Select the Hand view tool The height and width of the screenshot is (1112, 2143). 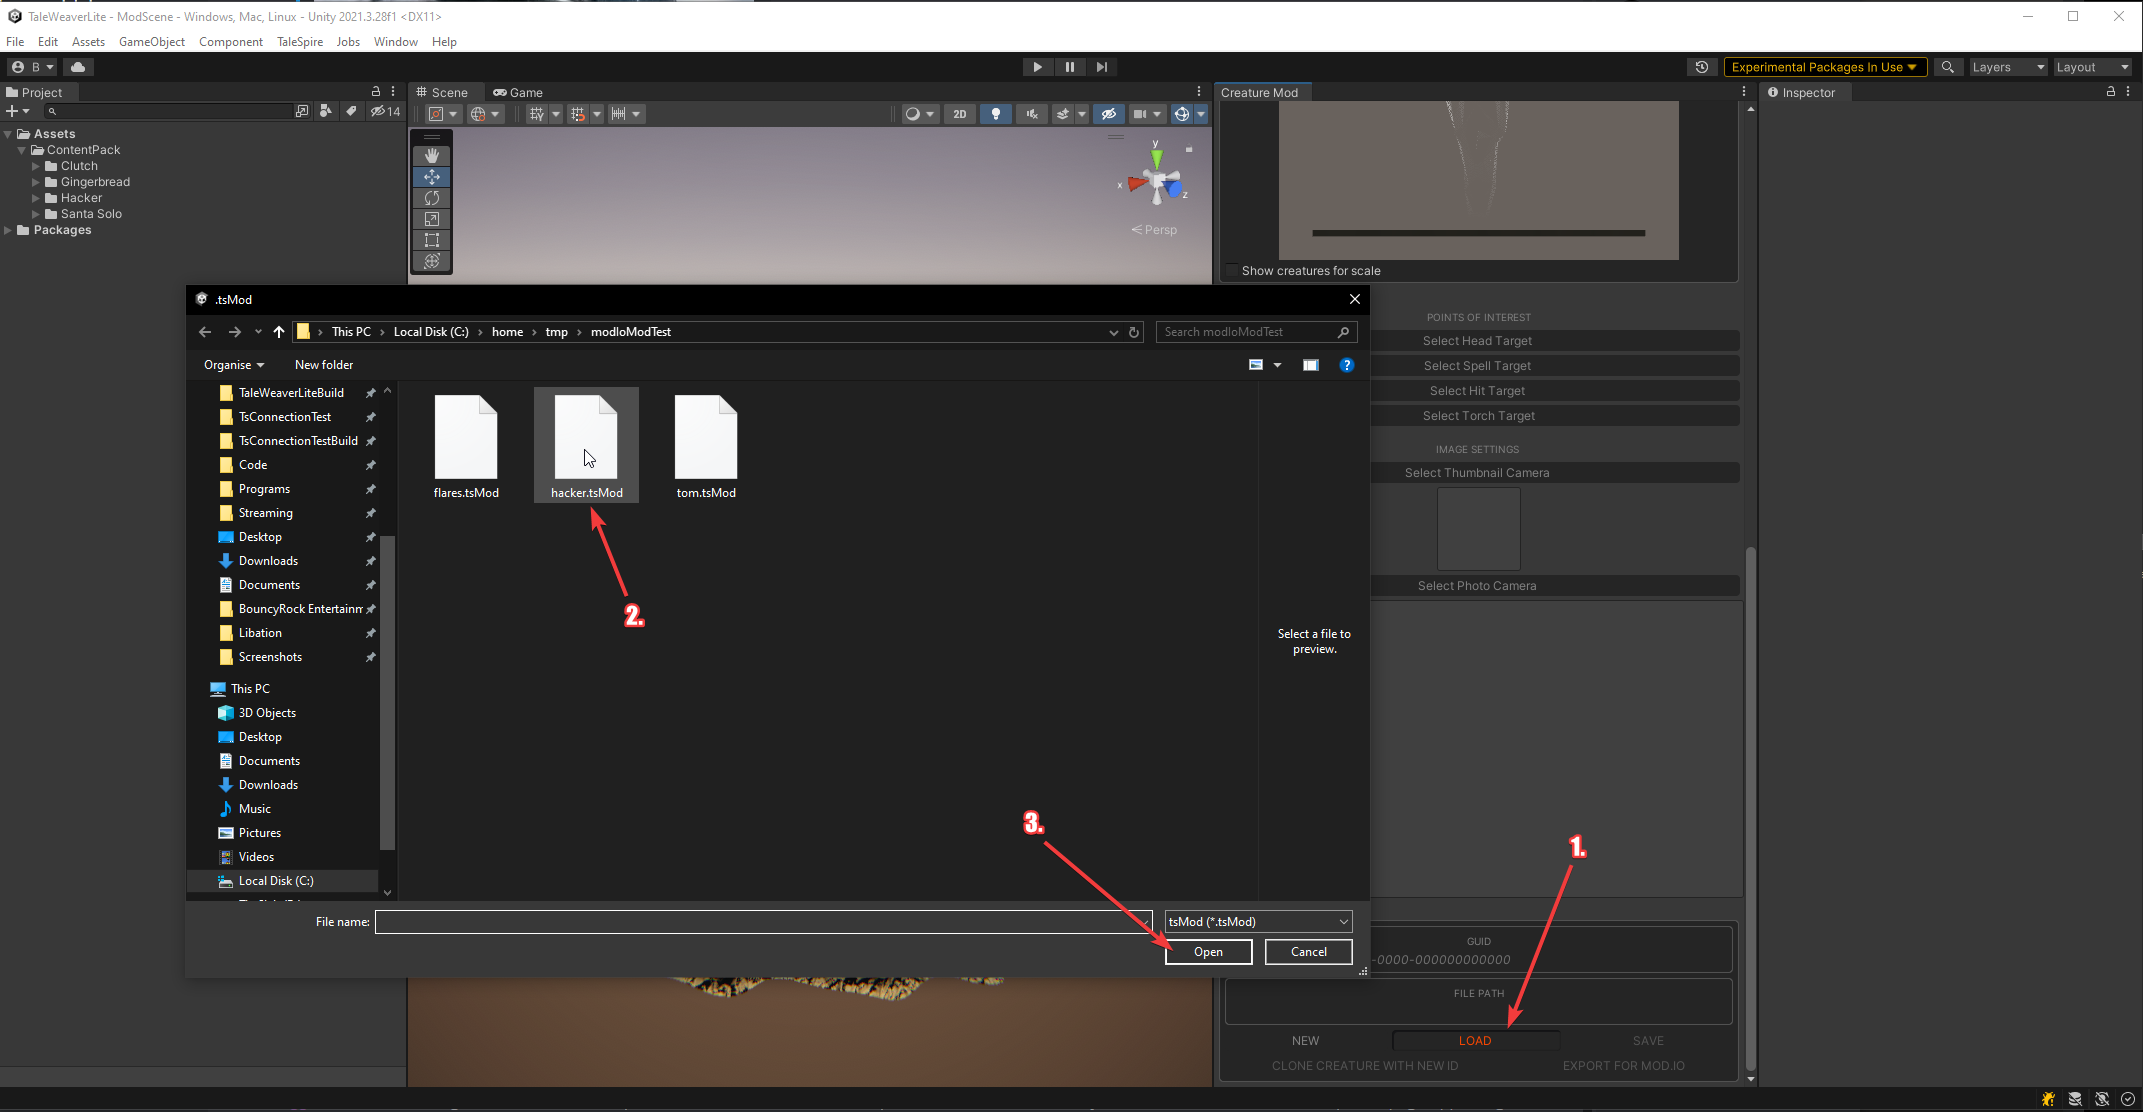point(432,156)
